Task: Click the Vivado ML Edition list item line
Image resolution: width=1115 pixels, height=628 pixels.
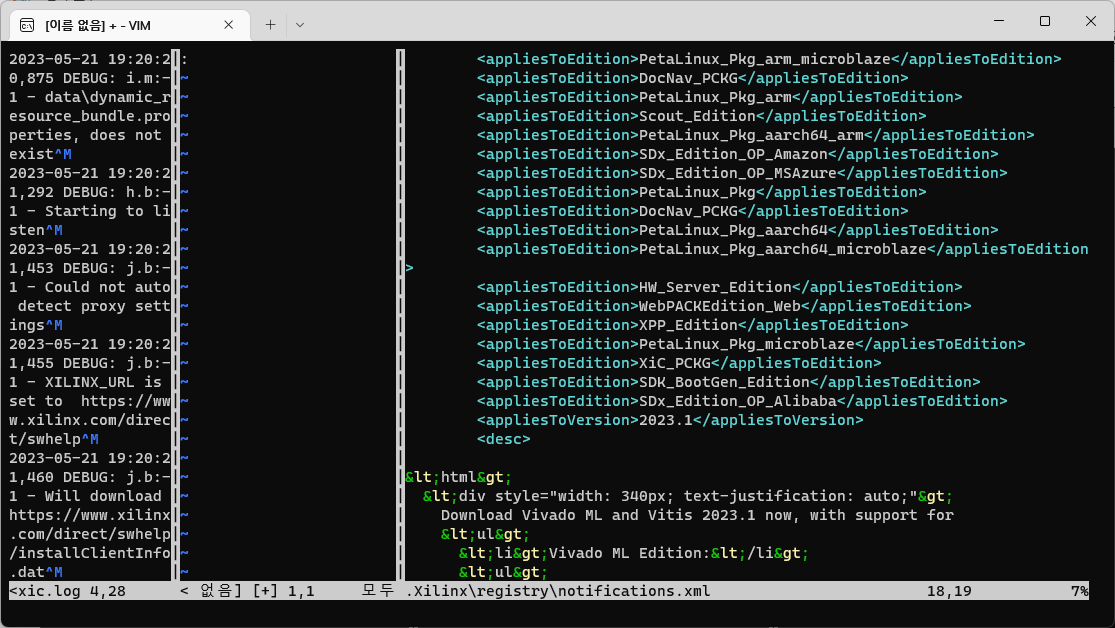Action: tap(634, 553)
